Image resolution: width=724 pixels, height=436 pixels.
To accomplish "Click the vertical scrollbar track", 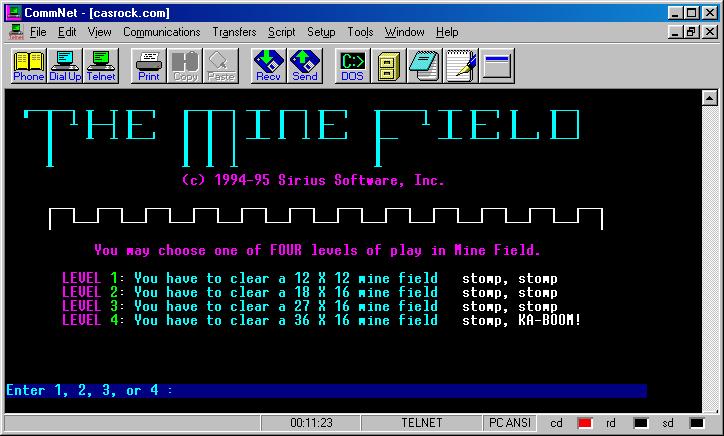I will (x=709, y=259).
